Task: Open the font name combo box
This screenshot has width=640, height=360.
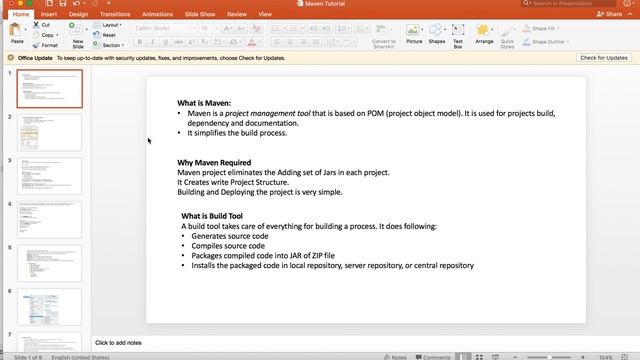Action: 165,28
